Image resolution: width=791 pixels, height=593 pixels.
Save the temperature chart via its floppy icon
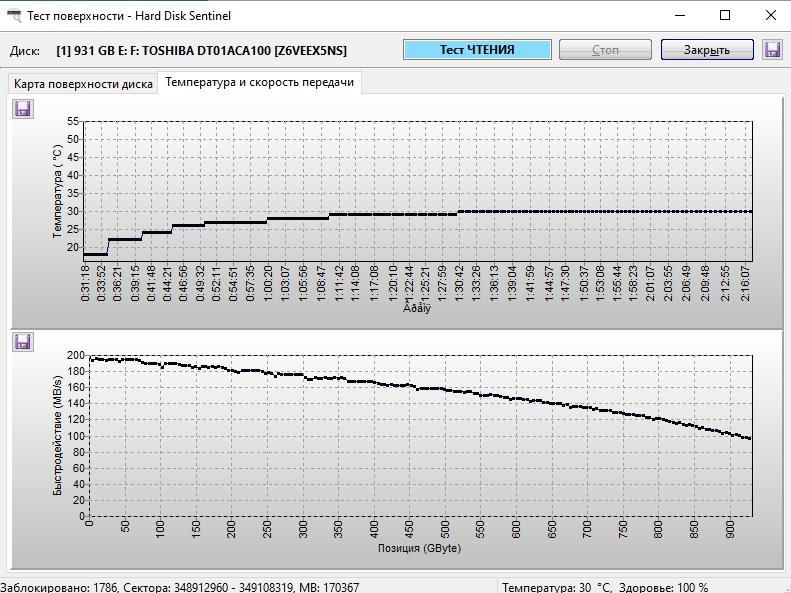coord(23,109)
